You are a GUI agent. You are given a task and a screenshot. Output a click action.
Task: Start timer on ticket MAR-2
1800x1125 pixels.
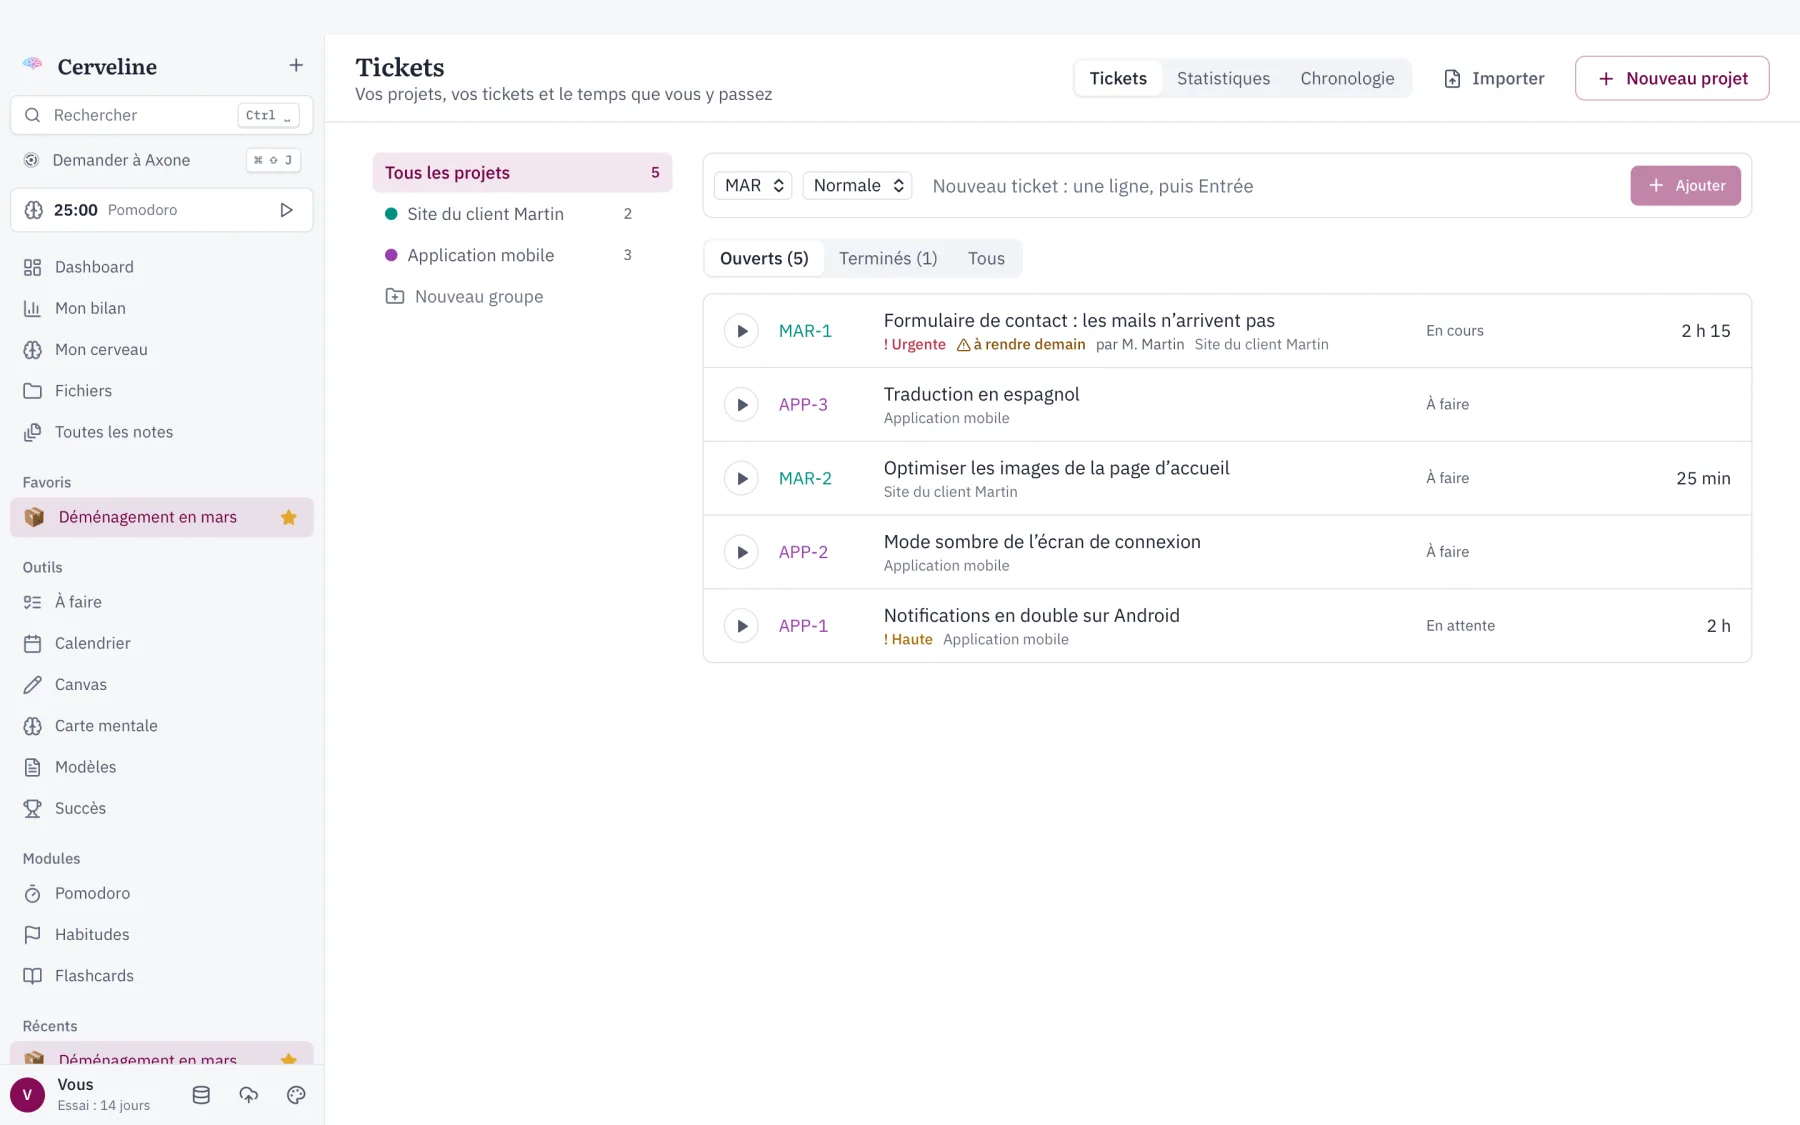(741, 478)
